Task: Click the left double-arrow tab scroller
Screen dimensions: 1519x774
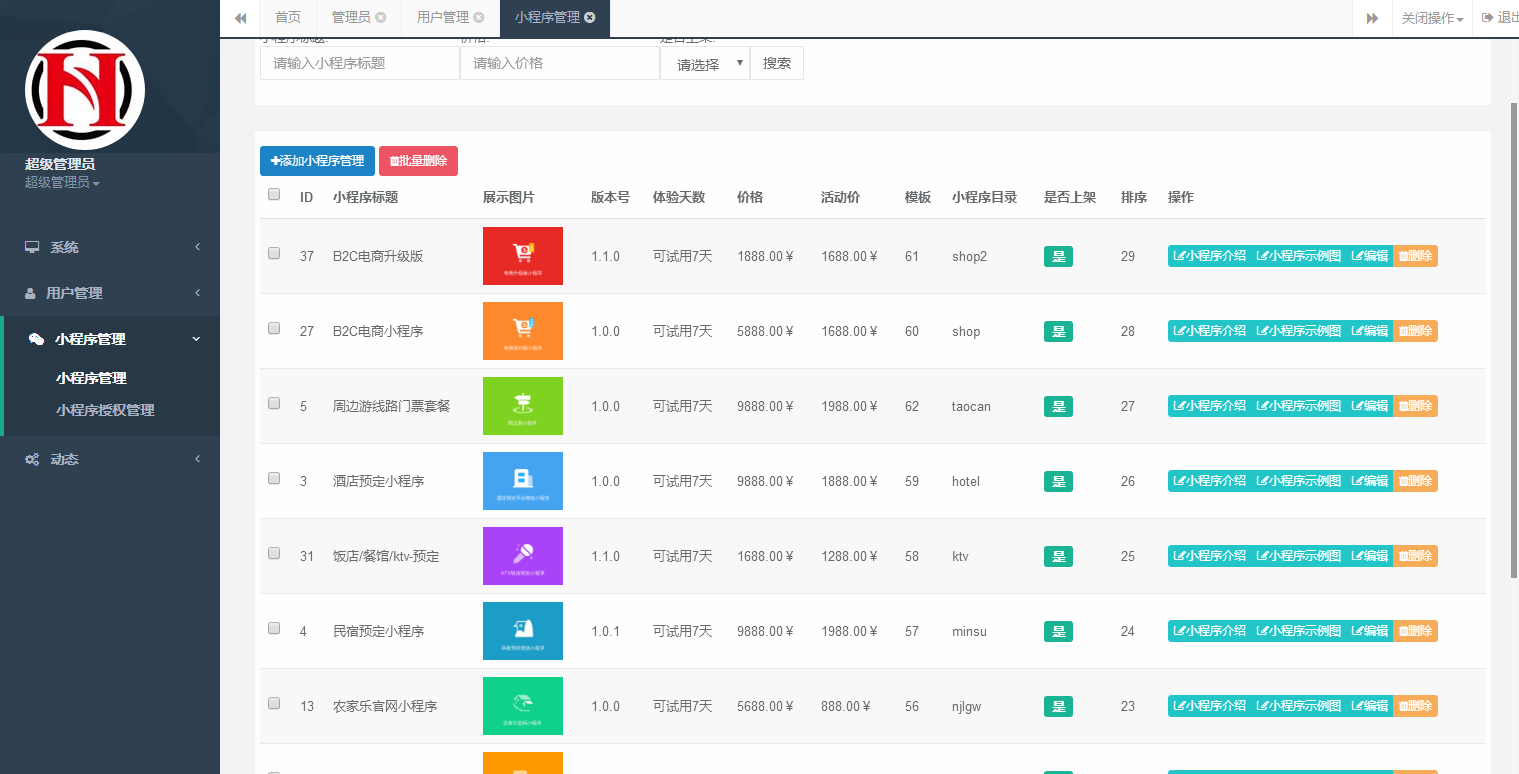Action: point(240,18)
